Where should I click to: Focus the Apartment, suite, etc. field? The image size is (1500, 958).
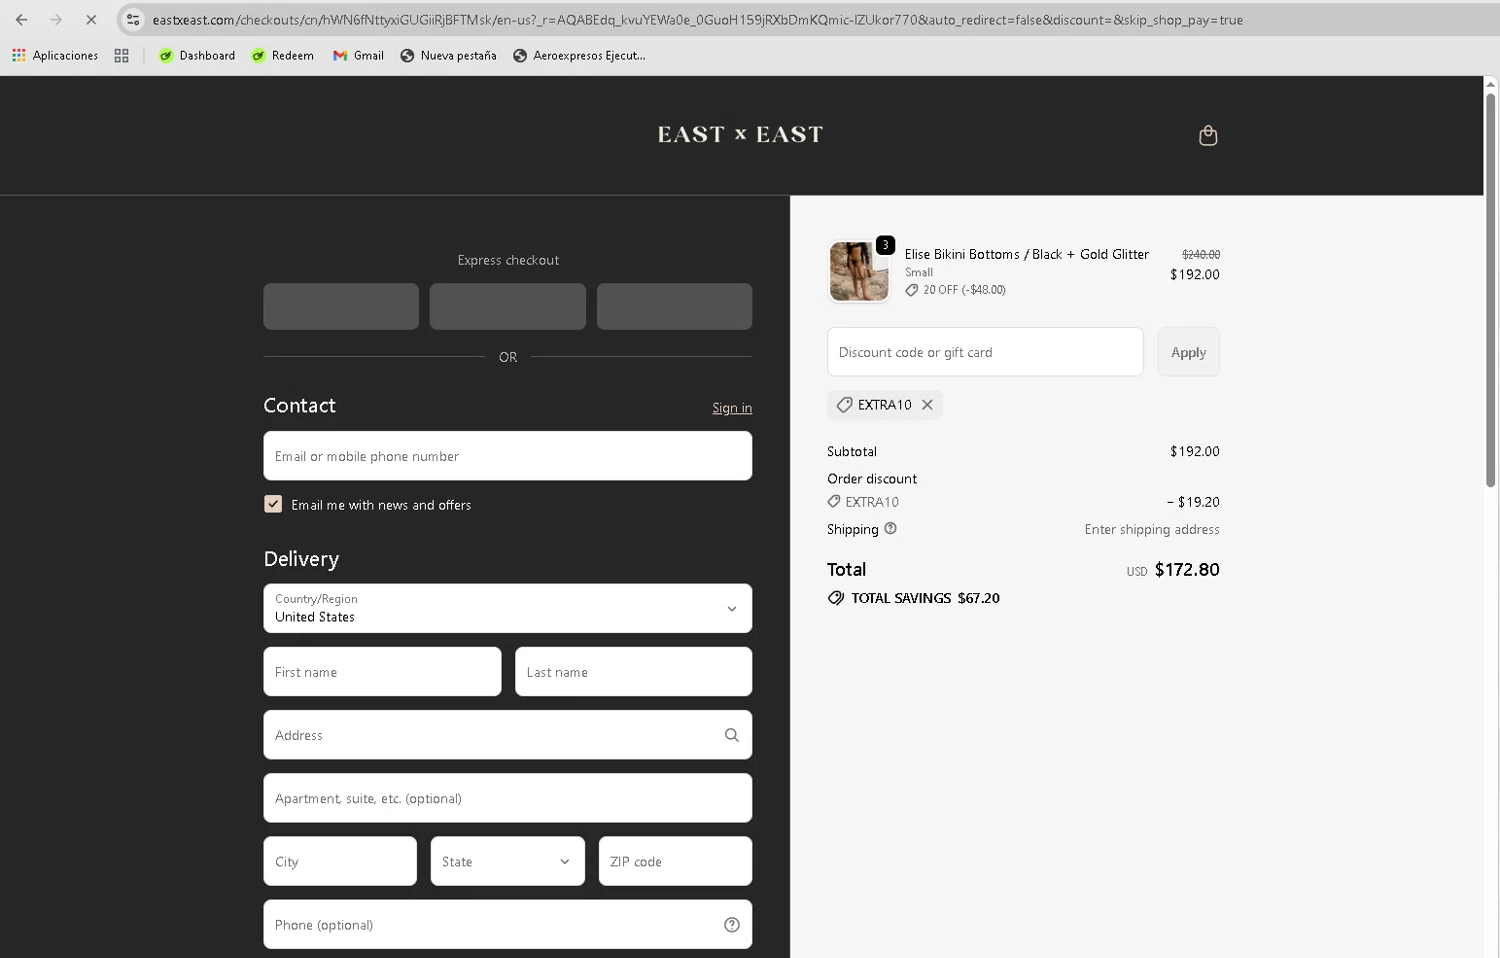coord(508,798)
